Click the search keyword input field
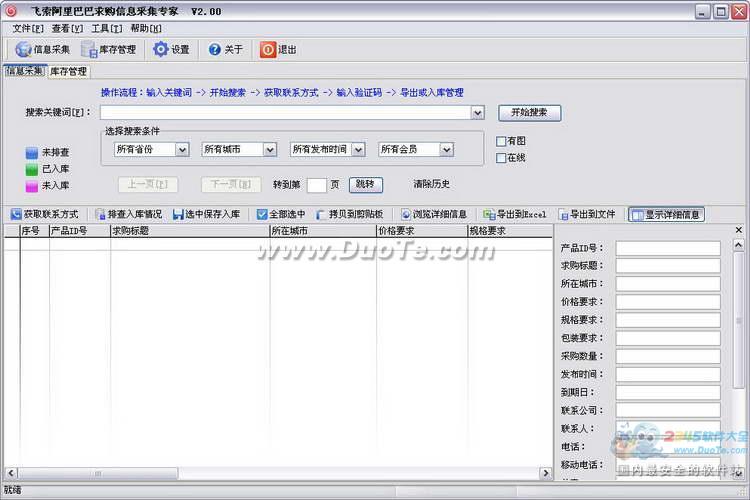750x500 pixels. click(x=286, y=113)
